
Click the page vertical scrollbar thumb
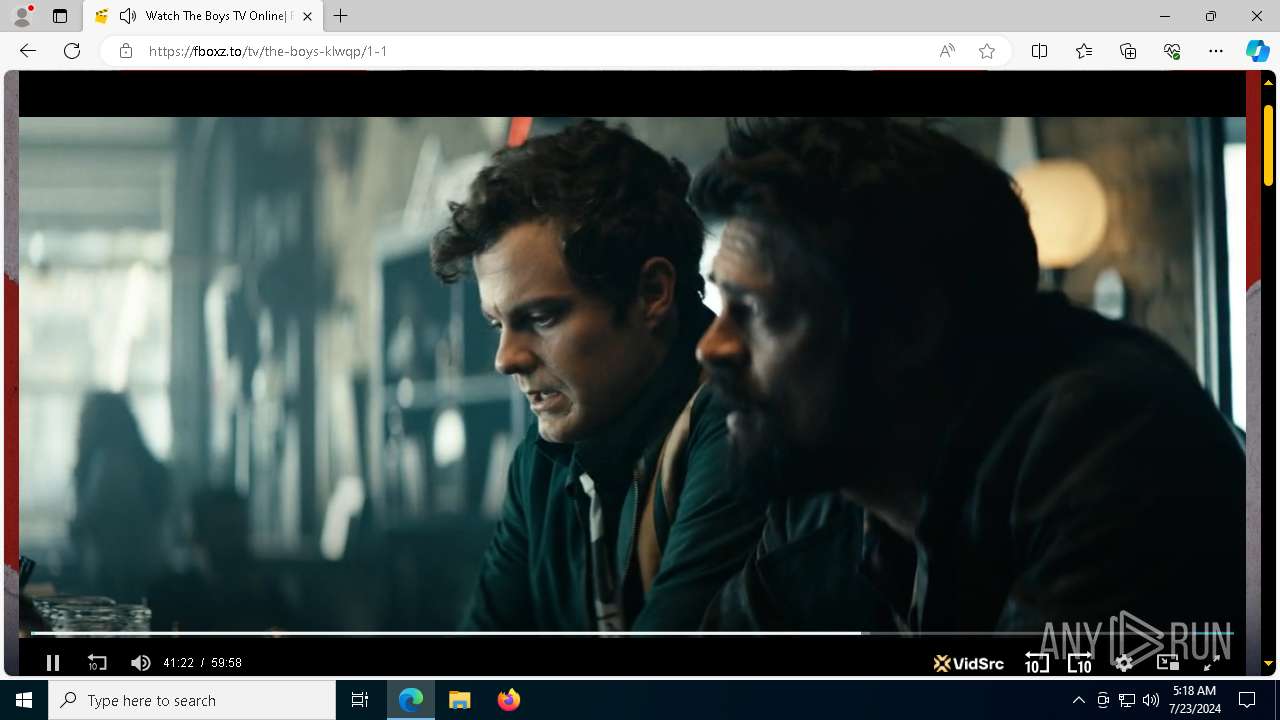(1268, 145)
